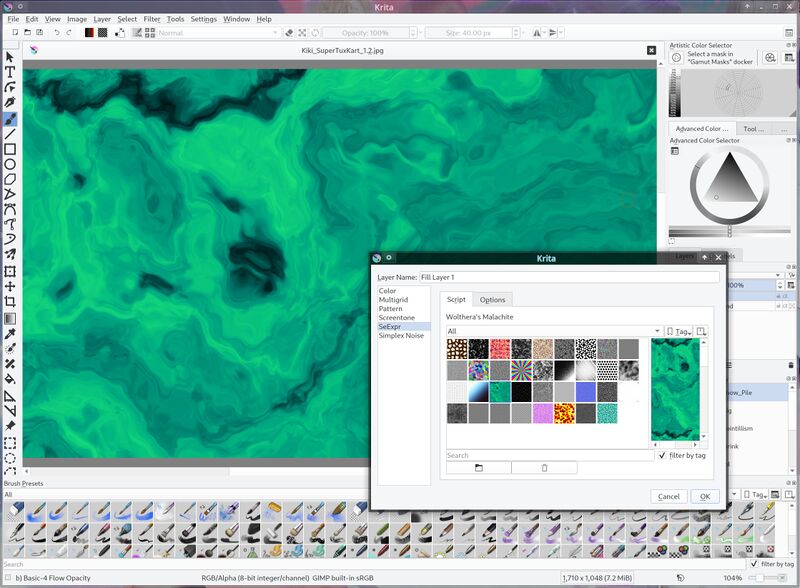This screenshot has height=588, width=800.
Task: Select the Color Picker eyedropper tool
Action: pyautogui.click(x=10, y=334)
